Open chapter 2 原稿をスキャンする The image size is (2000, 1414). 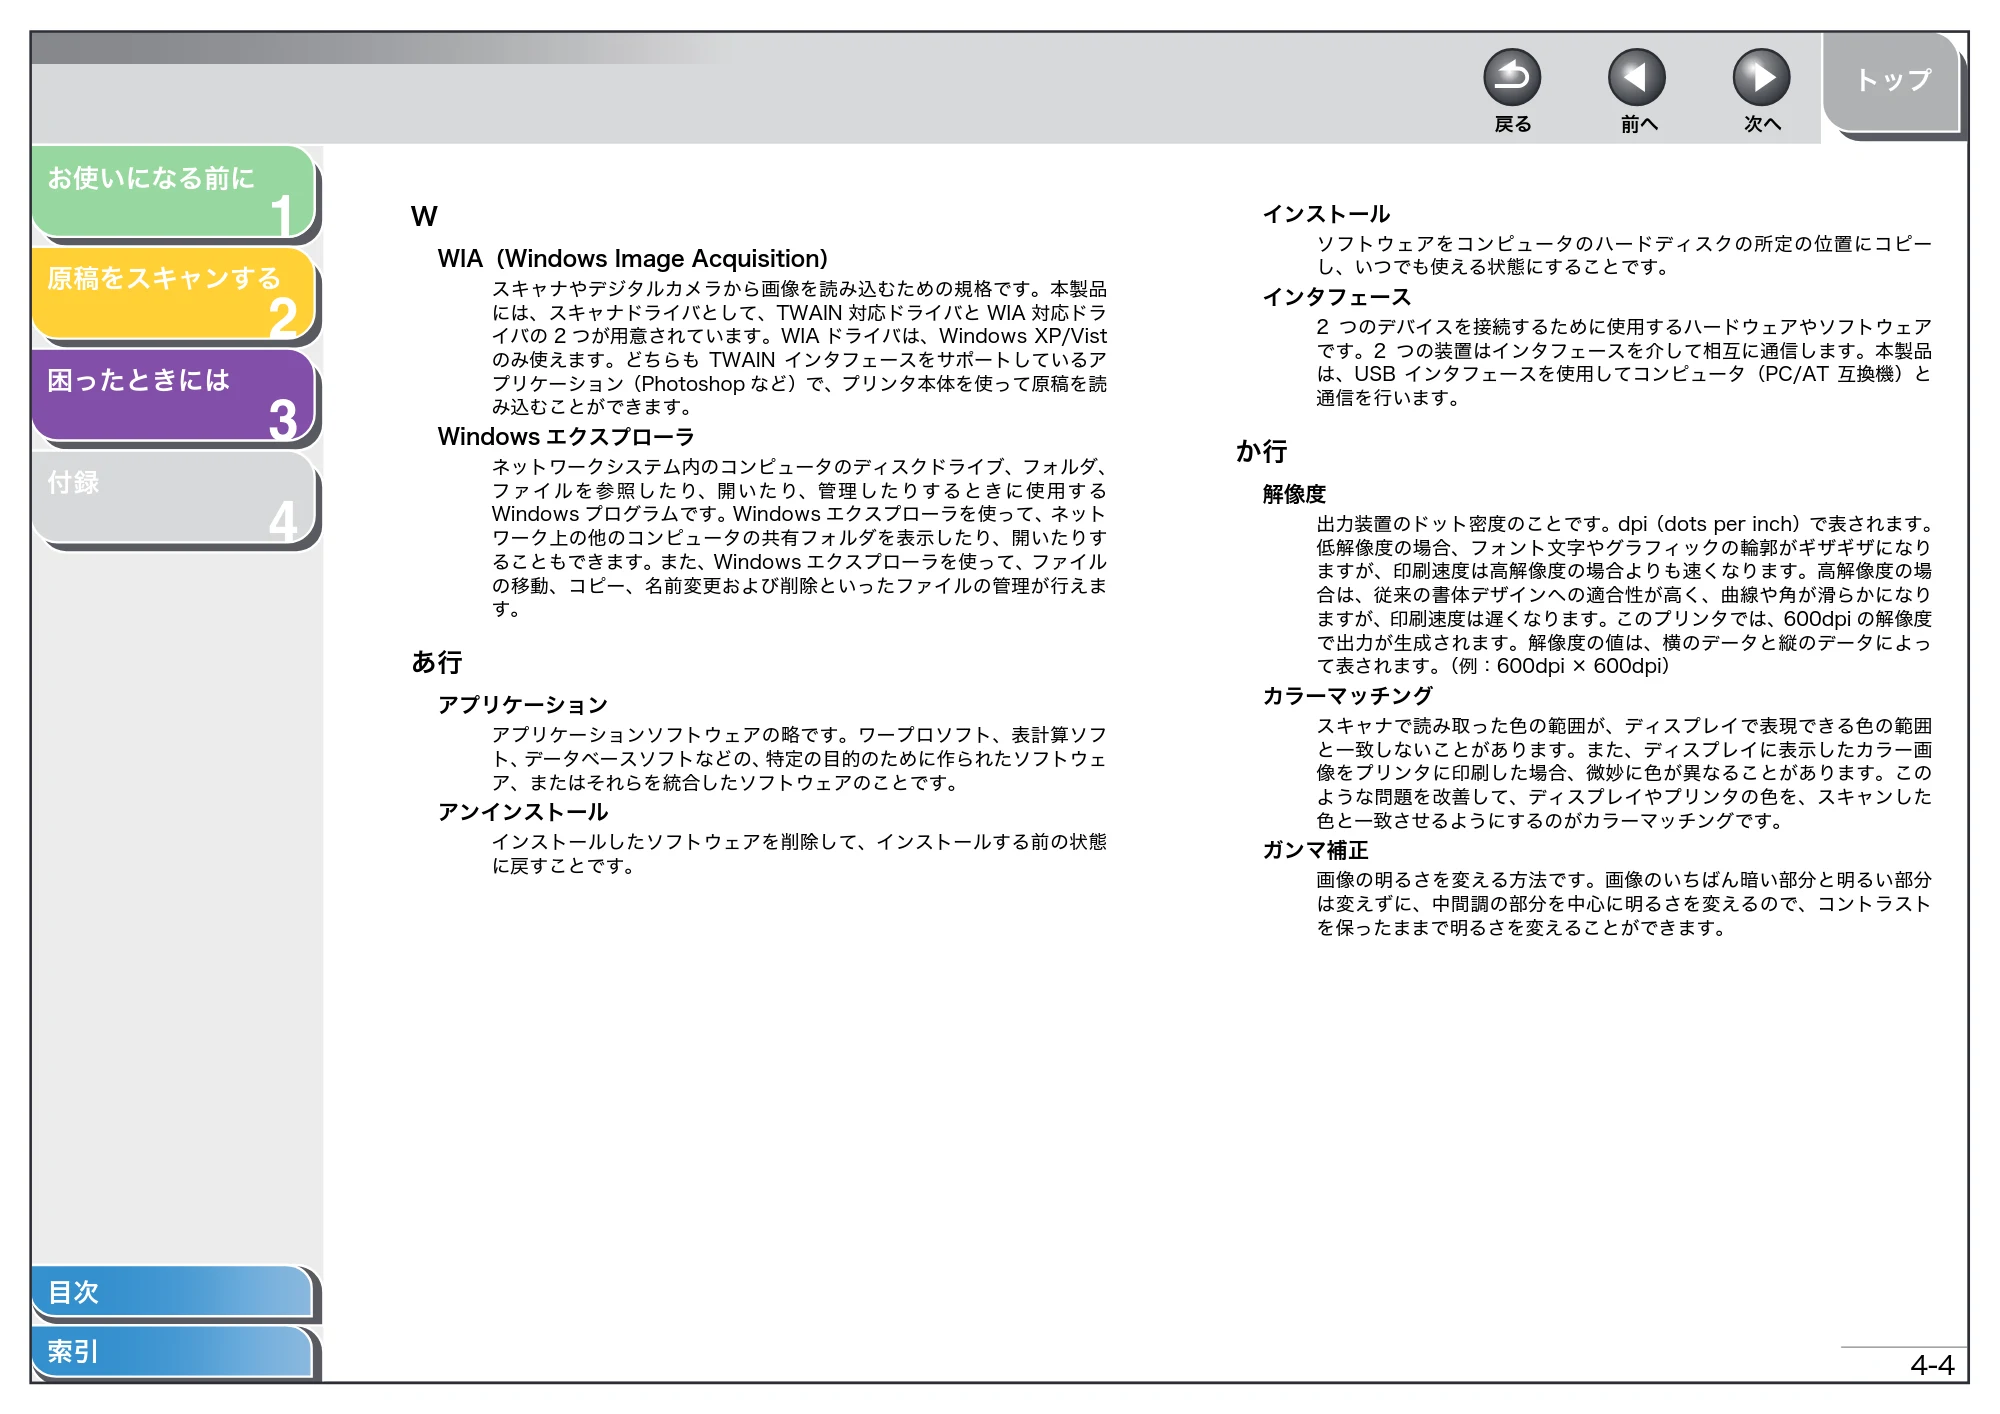click(174, 294)
